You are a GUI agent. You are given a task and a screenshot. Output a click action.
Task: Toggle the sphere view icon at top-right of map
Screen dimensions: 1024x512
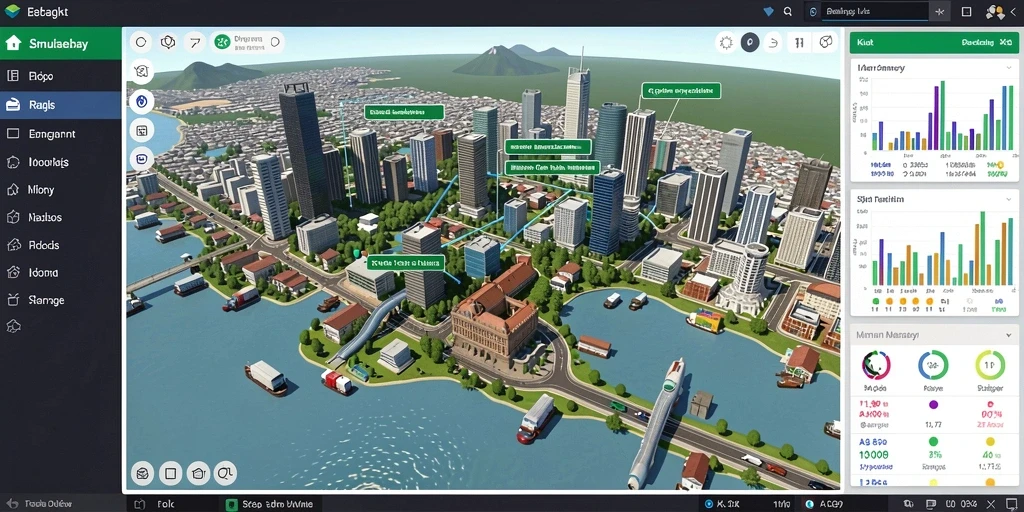click(x=826, y=43)
